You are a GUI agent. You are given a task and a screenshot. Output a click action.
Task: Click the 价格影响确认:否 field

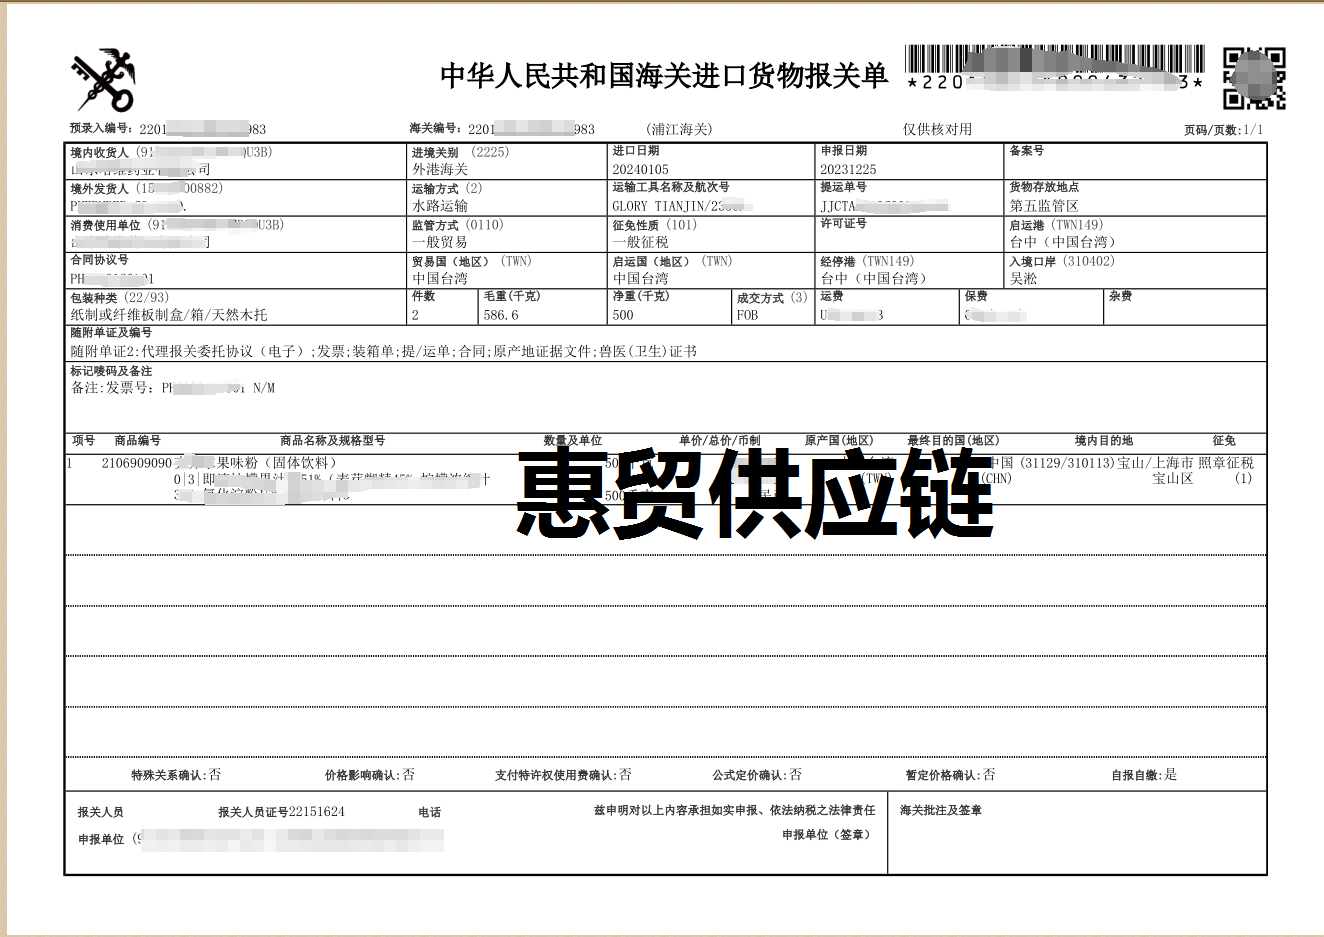[x=369, y=775]
